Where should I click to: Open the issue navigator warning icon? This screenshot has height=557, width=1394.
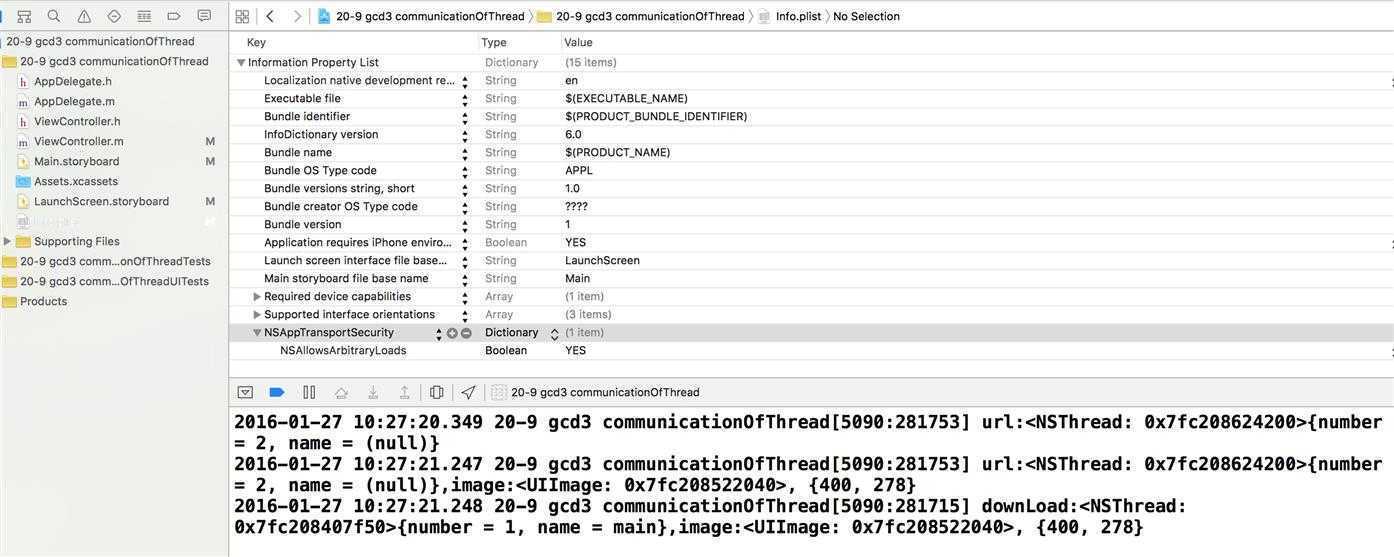click(x=84, y=16)
